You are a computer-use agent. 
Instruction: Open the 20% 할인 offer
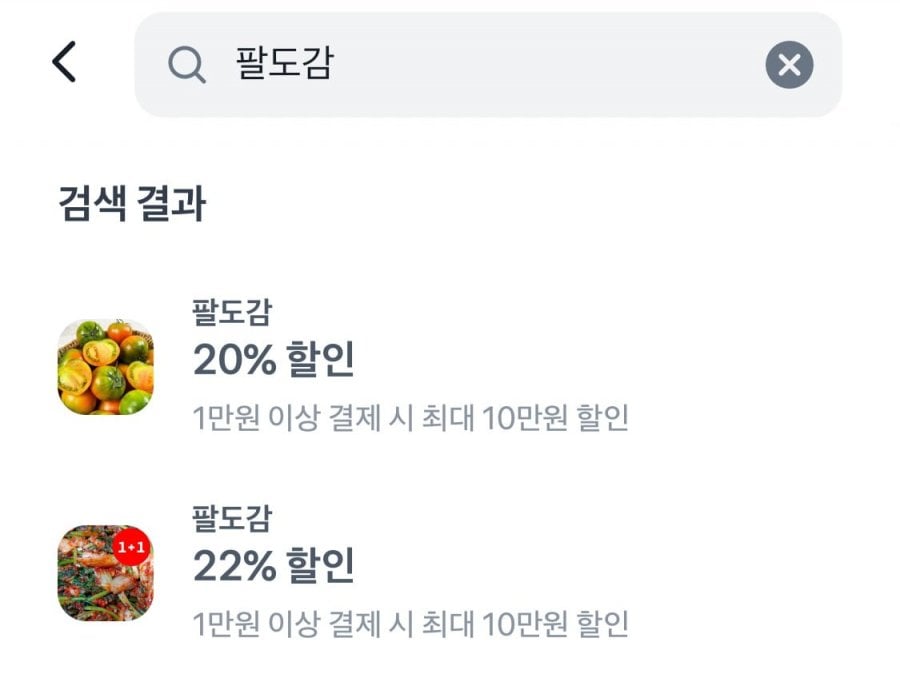(x=274, y=360)
